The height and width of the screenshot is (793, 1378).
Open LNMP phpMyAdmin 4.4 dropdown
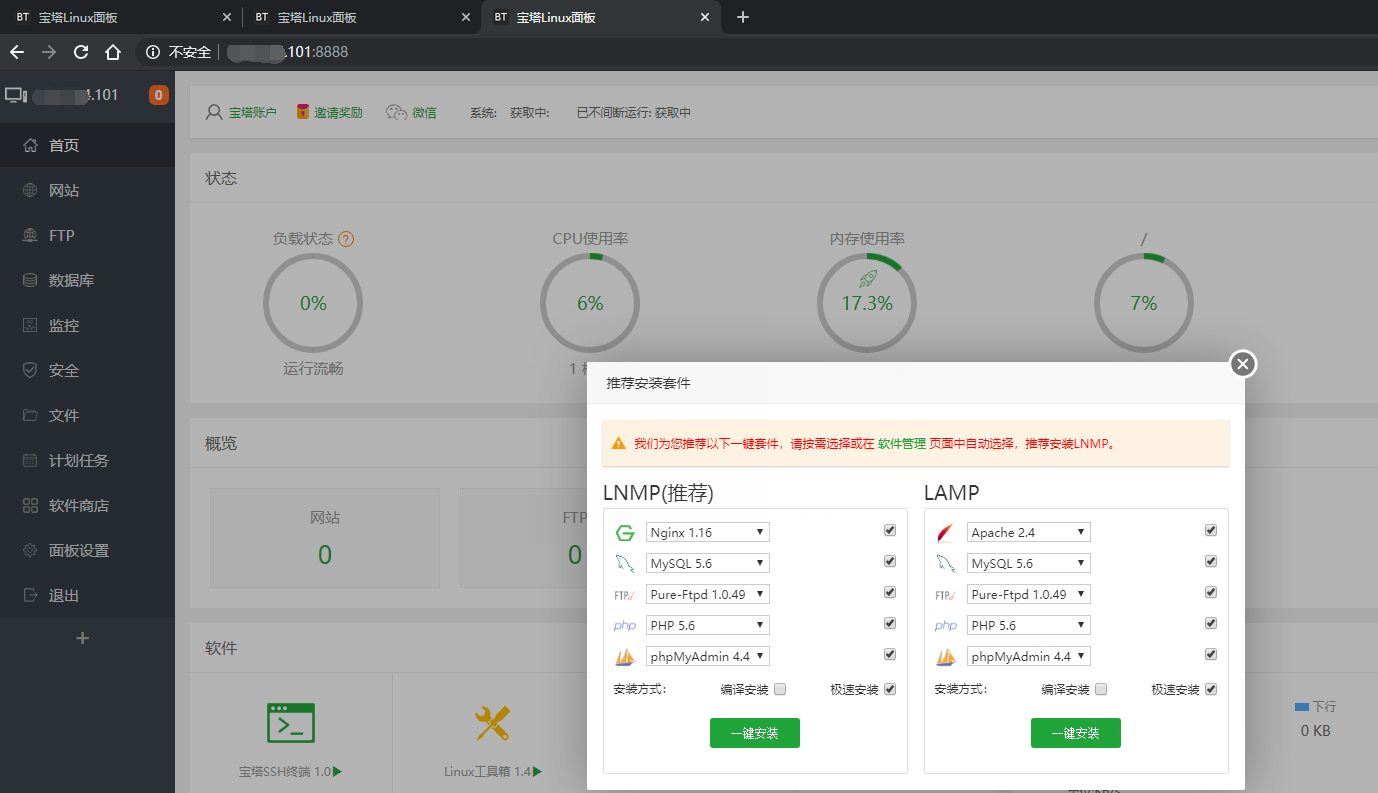[x=708, y=657]
